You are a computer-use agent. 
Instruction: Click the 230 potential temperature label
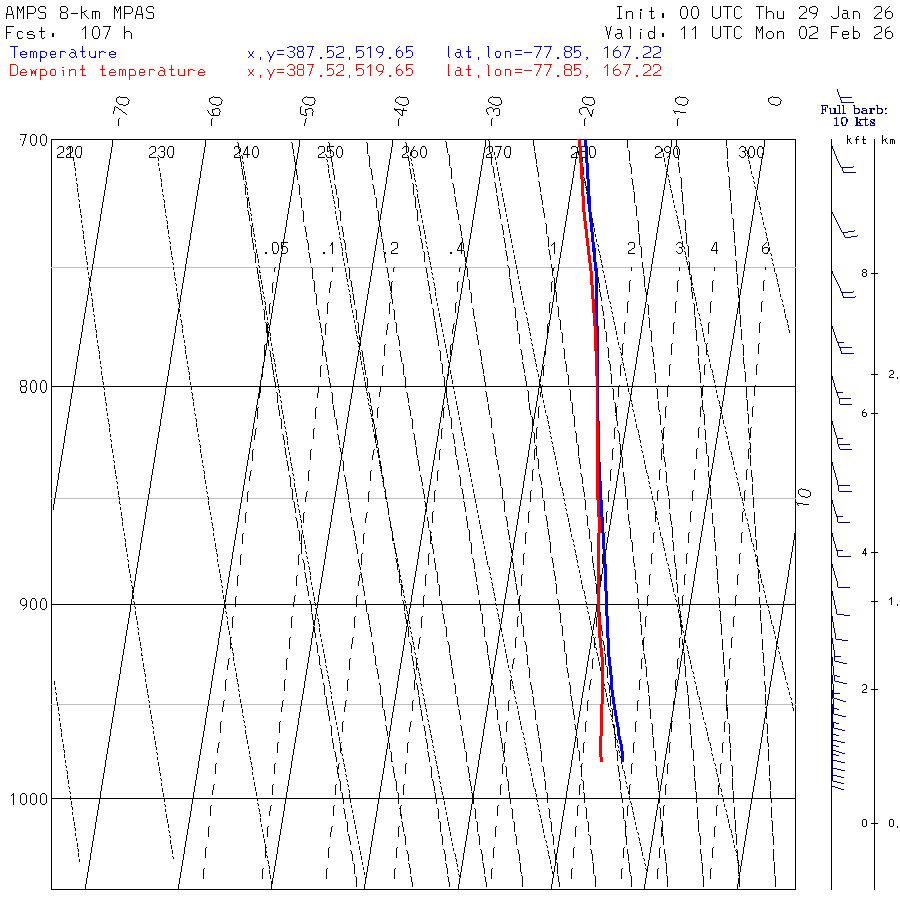point(161,153)
